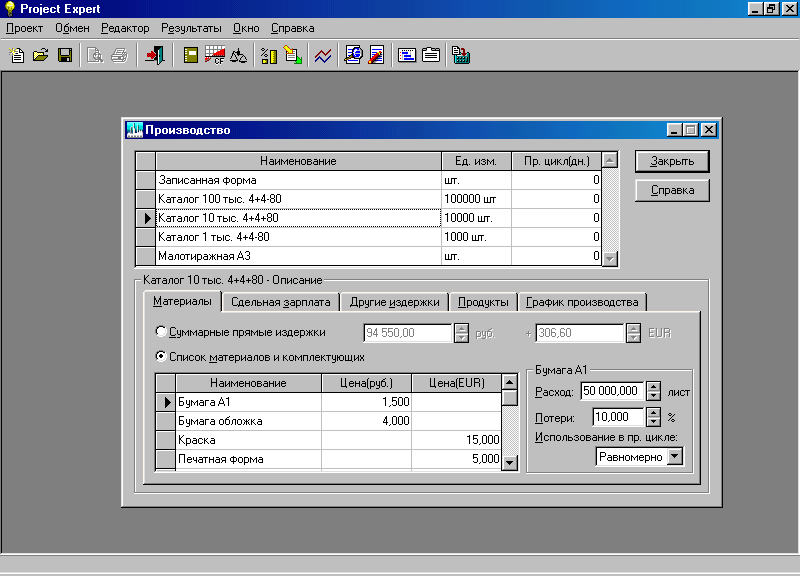Viewport: 800px width, 576px height.
Task: Open the balance scales toolbar icon
Action: click(x=238, y=55)
